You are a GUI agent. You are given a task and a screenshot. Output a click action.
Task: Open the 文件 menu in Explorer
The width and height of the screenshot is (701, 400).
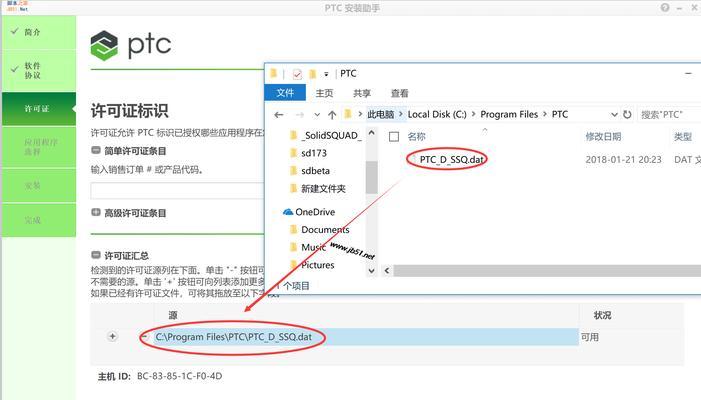click(x=285, y=93)
